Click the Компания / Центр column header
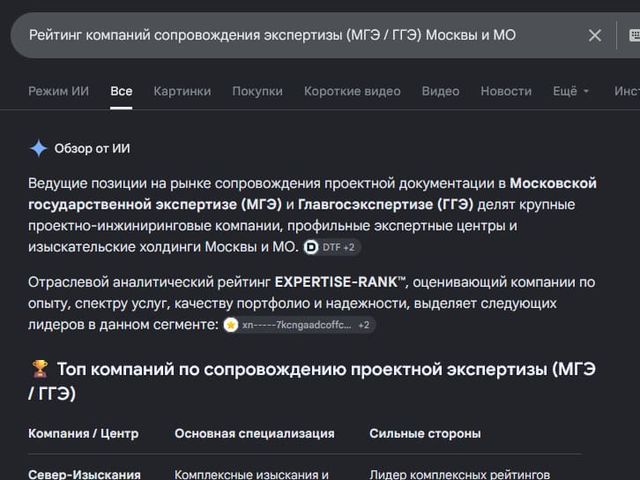The image size is (640, 480). click(83, 433)
